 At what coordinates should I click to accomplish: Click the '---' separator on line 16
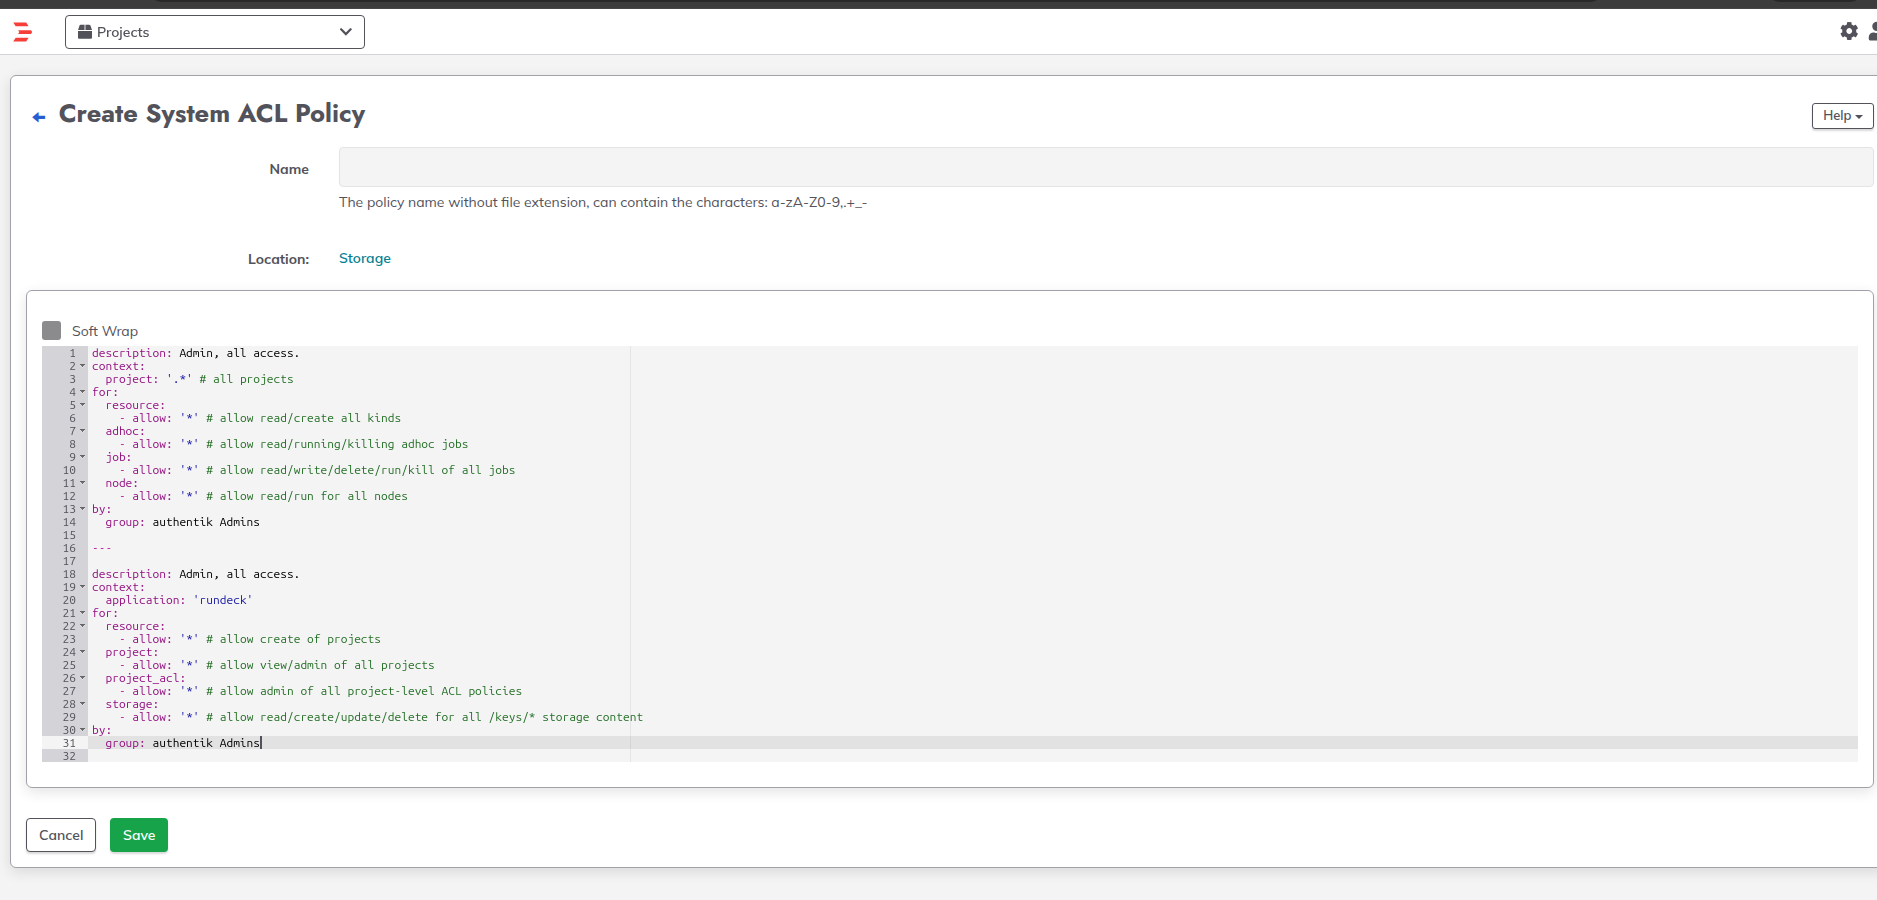(102, 548)
